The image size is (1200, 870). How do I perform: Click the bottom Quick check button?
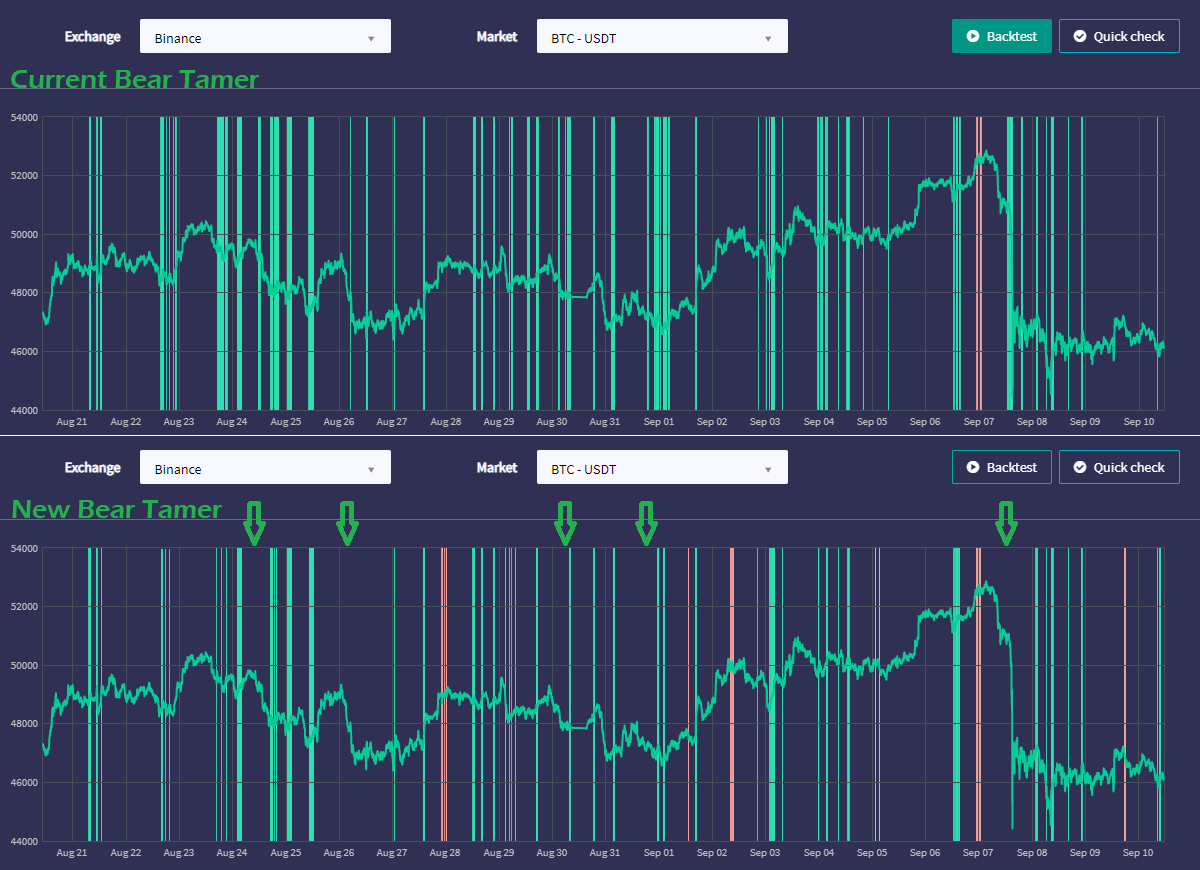click(1119, 467)
